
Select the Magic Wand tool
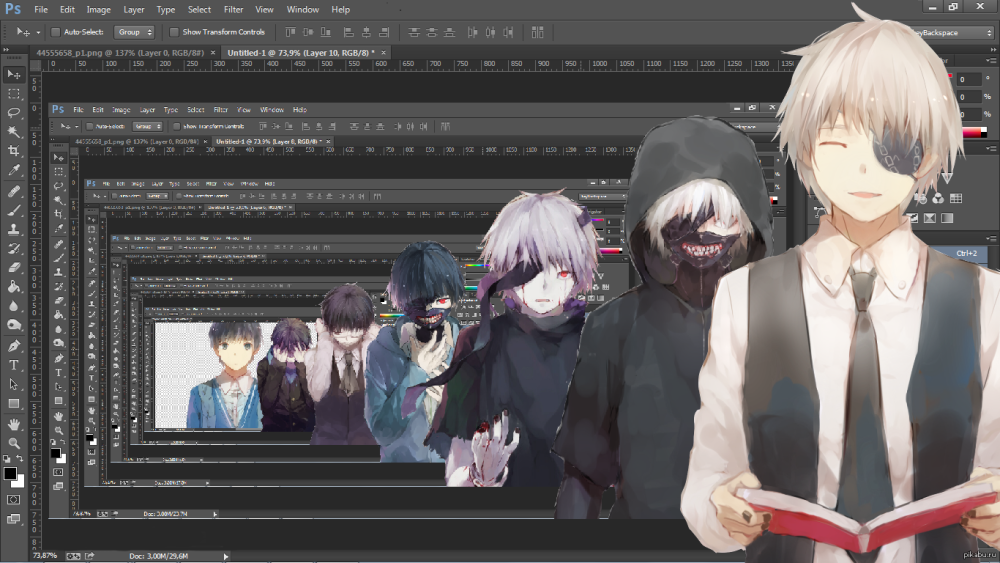pos(13,132)
